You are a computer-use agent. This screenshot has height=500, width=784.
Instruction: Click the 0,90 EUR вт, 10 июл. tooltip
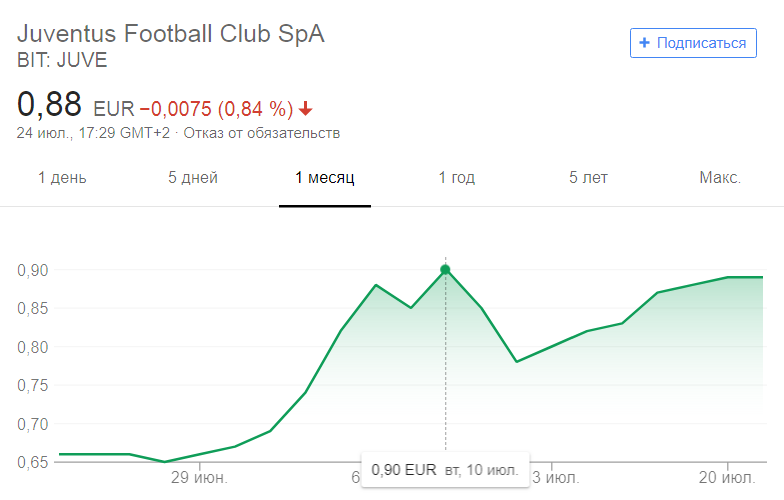coord(443,469)
